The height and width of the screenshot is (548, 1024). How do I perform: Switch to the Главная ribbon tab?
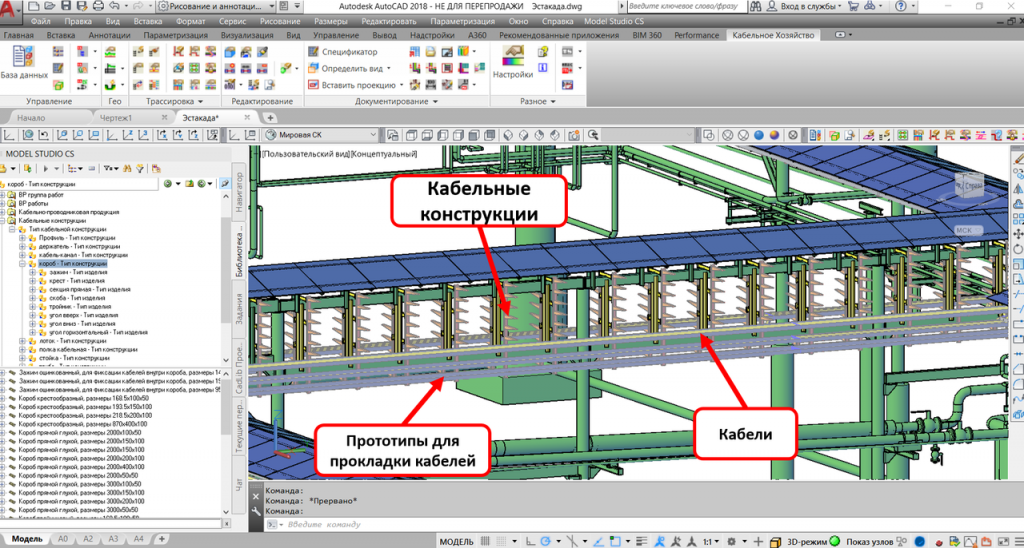[x=18, y=35]
